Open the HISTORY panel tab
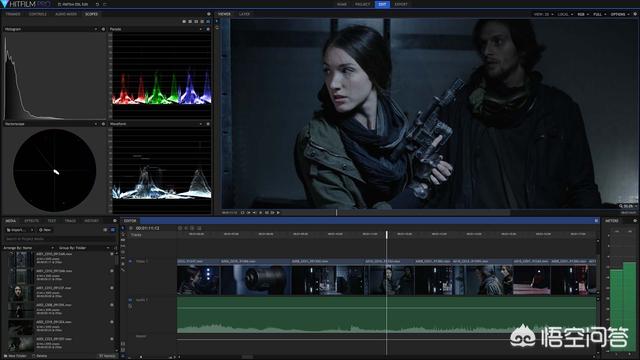The height and width of the screenshot is (360, 640). pyautogui.click(x=91, y=221)
